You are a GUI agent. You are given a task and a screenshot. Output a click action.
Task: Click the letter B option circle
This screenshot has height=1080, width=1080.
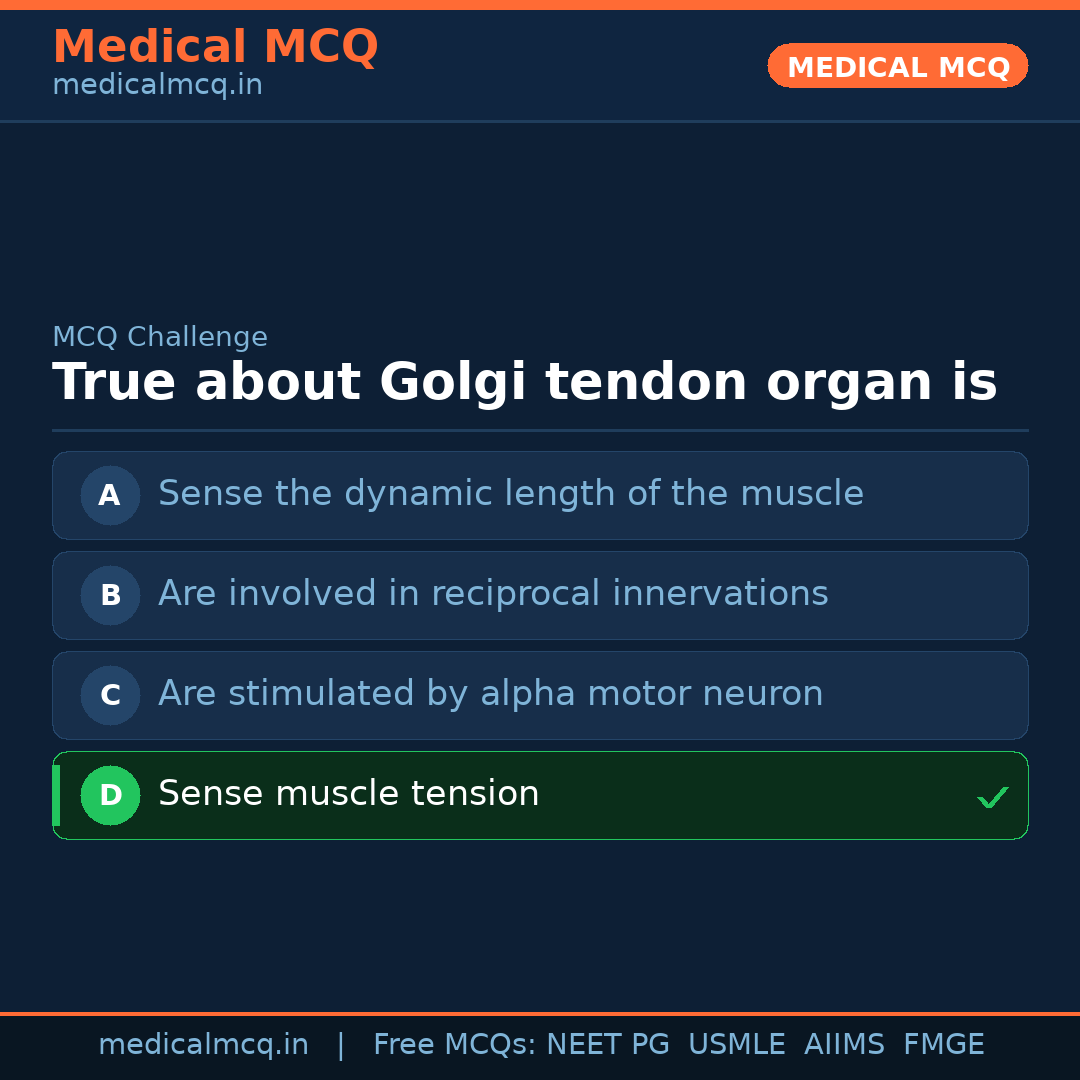click(110, 595)
